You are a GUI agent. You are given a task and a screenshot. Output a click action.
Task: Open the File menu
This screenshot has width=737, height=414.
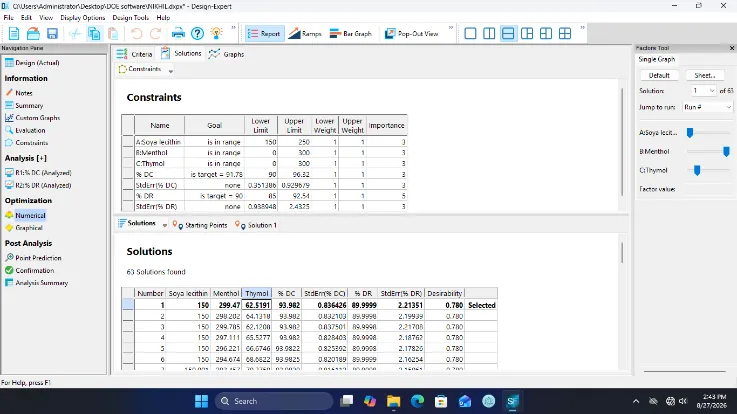8,17
